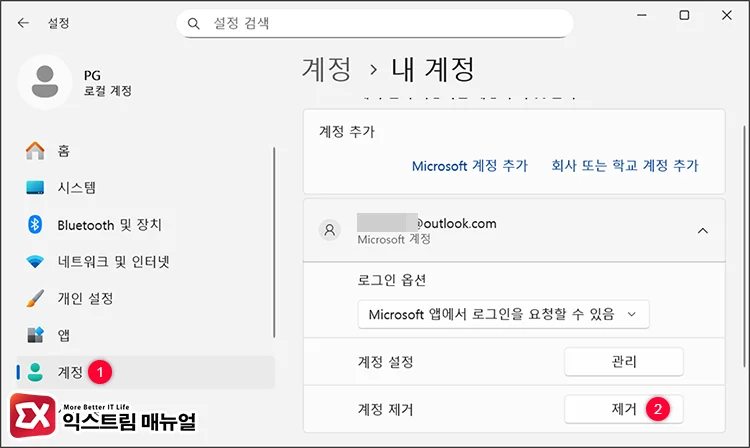Open 앱 settings category

145,335
